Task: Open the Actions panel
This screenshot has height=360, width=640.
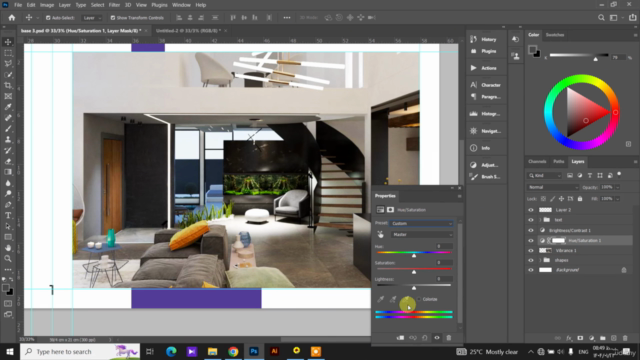Action: pyautogui.click(x=484, y=68)
